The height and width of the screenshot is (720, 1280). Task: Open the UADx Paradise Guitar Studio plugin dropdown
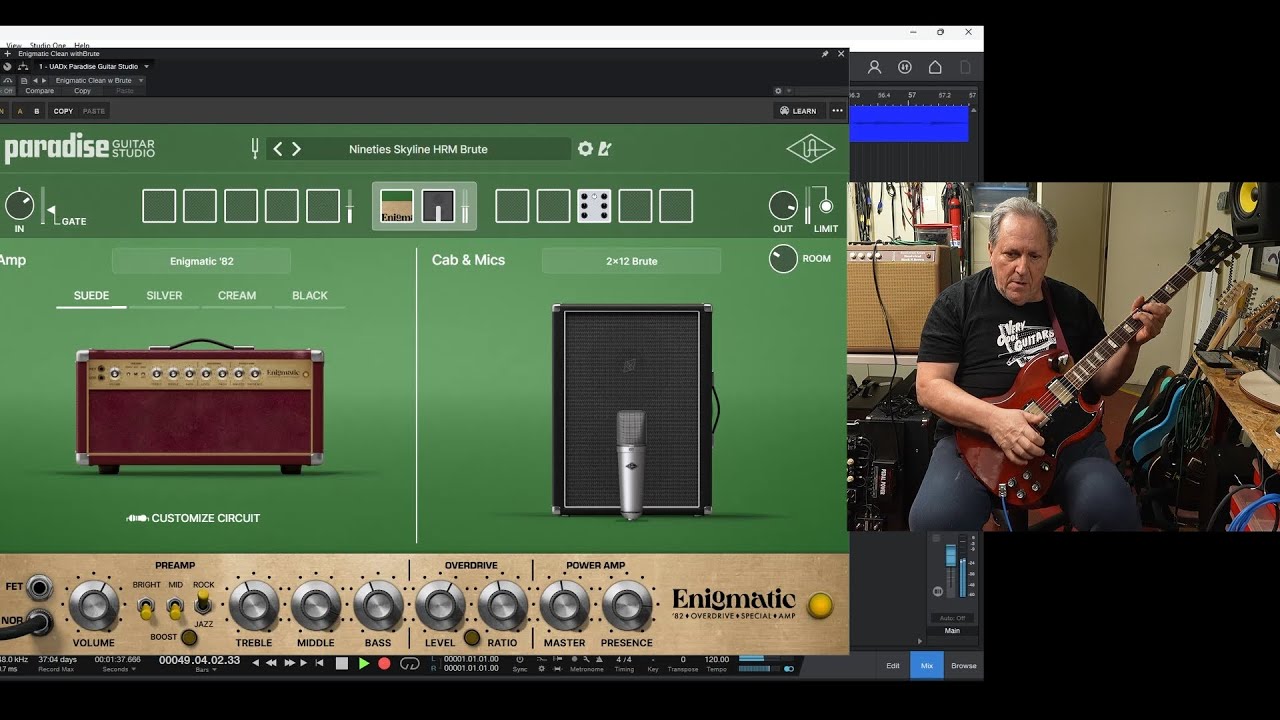pos(93,67)
